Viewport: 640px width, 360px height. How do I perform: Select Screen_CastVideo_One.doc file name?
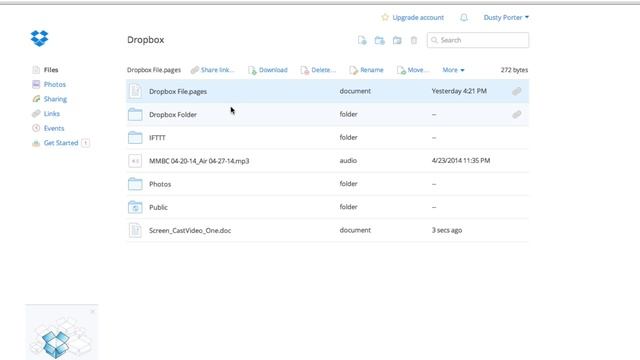tap(190, 231)
